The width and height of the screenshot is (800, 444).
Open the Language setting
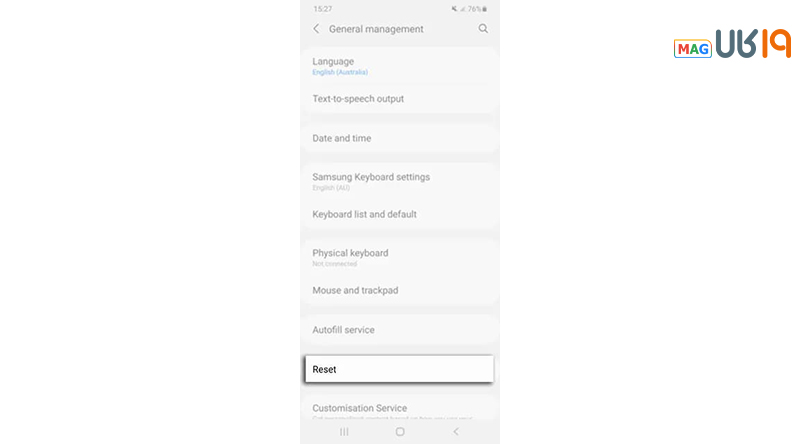[333, 61]
